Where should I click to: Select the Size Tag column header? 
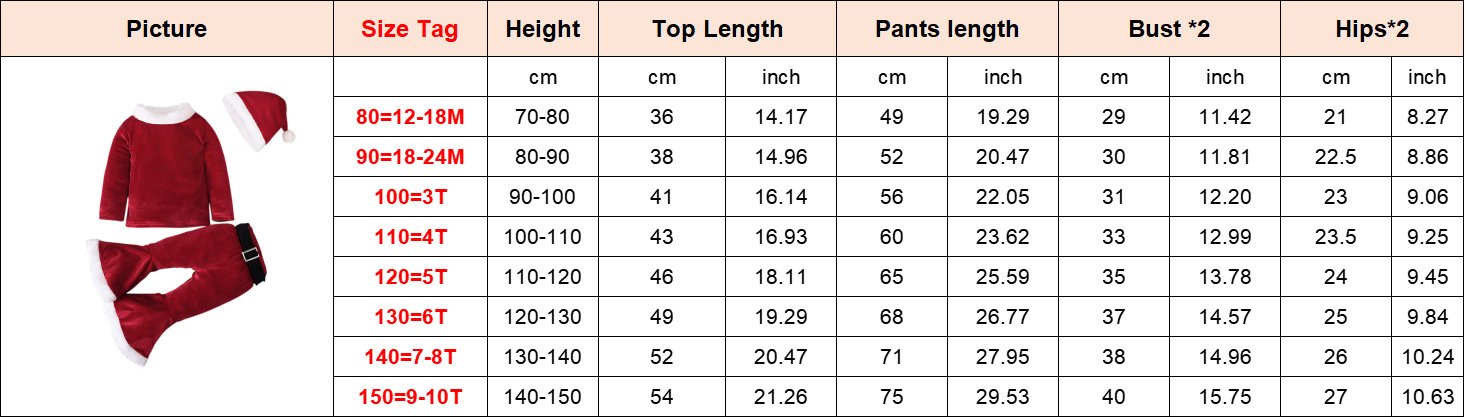click(x=410, y=29)
